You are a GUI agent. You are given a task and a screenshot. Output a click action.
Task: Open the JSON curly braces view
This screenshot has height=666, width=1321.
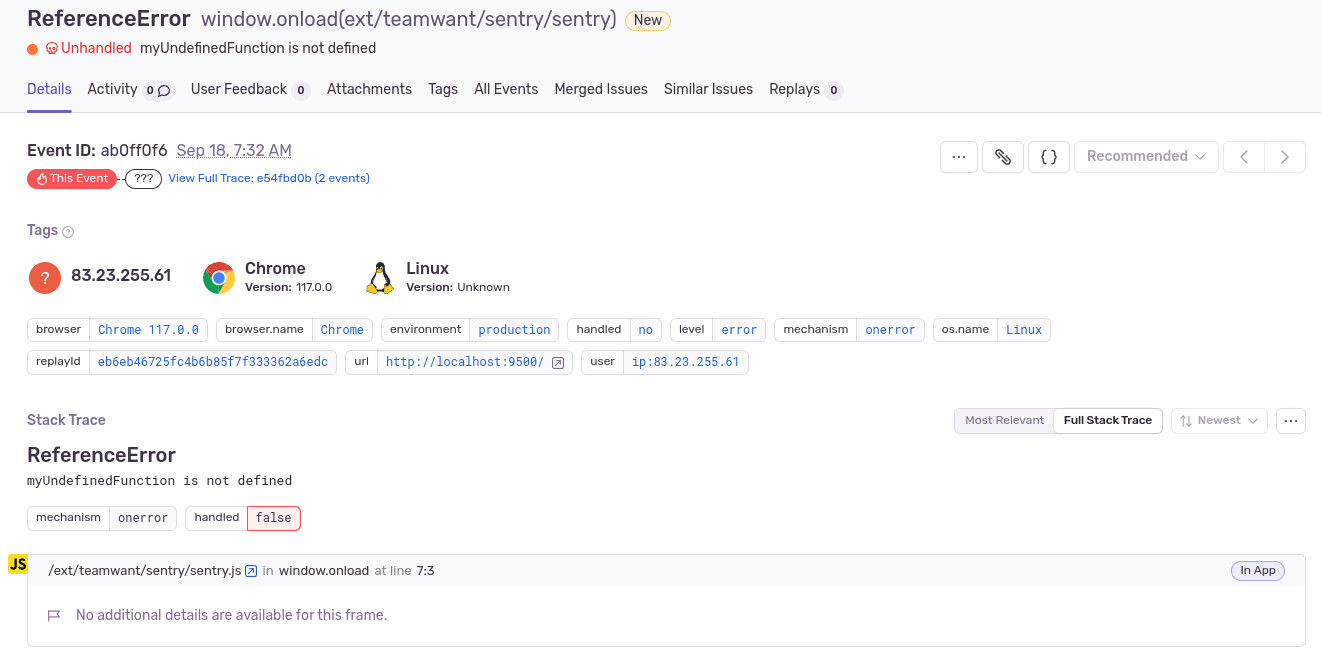1049,157
